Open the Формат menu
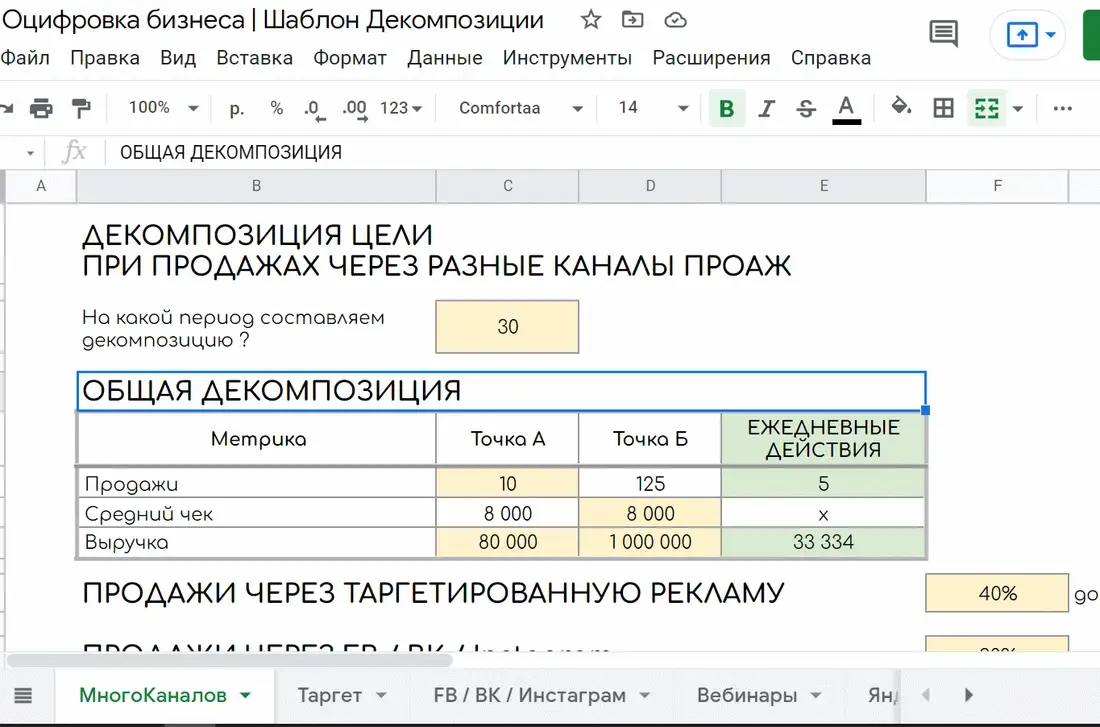 [x=349, y=58]
